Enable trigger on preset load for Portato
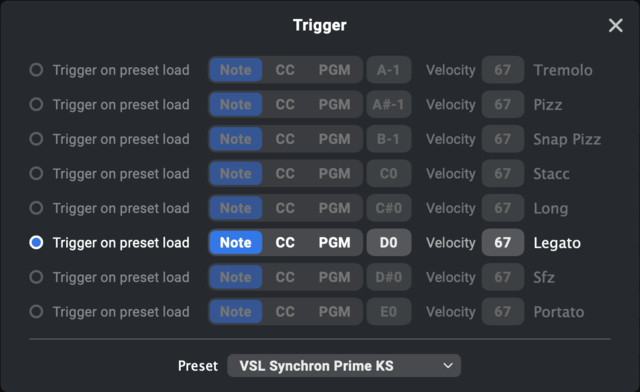This screenshot has height=392, width=640. (x=36, y=312)
